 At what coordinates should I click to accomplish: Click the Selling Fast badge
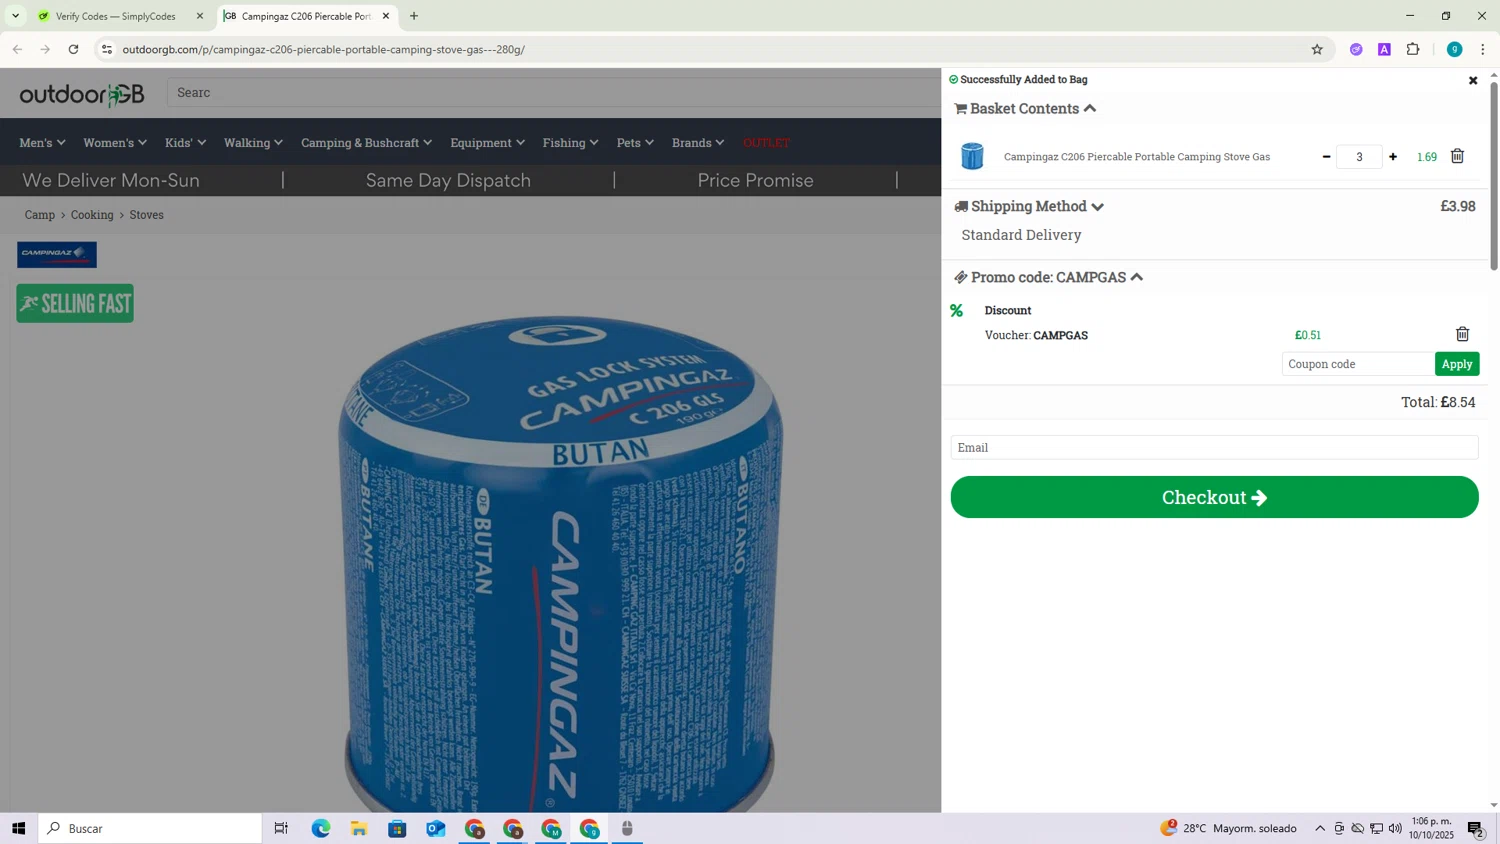pyautogui.click(x=75, y=303)
